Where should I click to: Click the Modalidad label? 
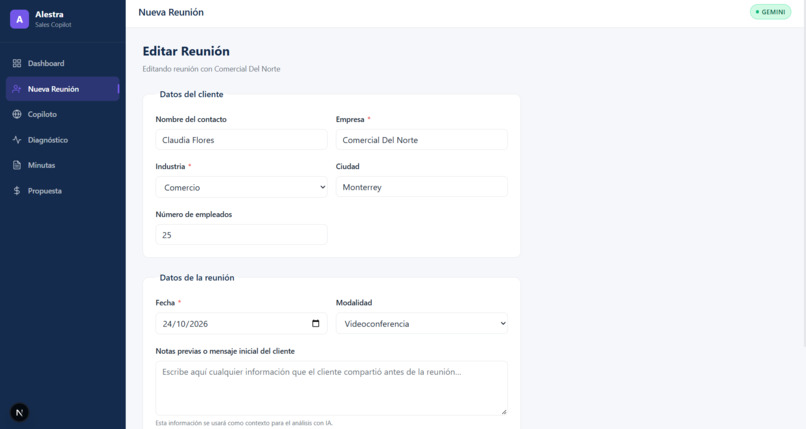click(354, 303)
